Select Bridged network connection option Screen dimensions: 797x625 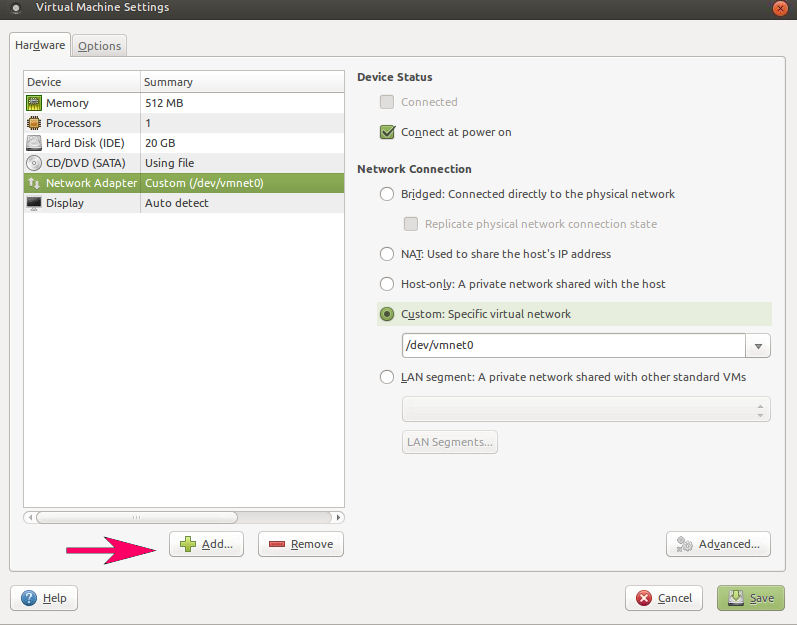pos(387,194)
